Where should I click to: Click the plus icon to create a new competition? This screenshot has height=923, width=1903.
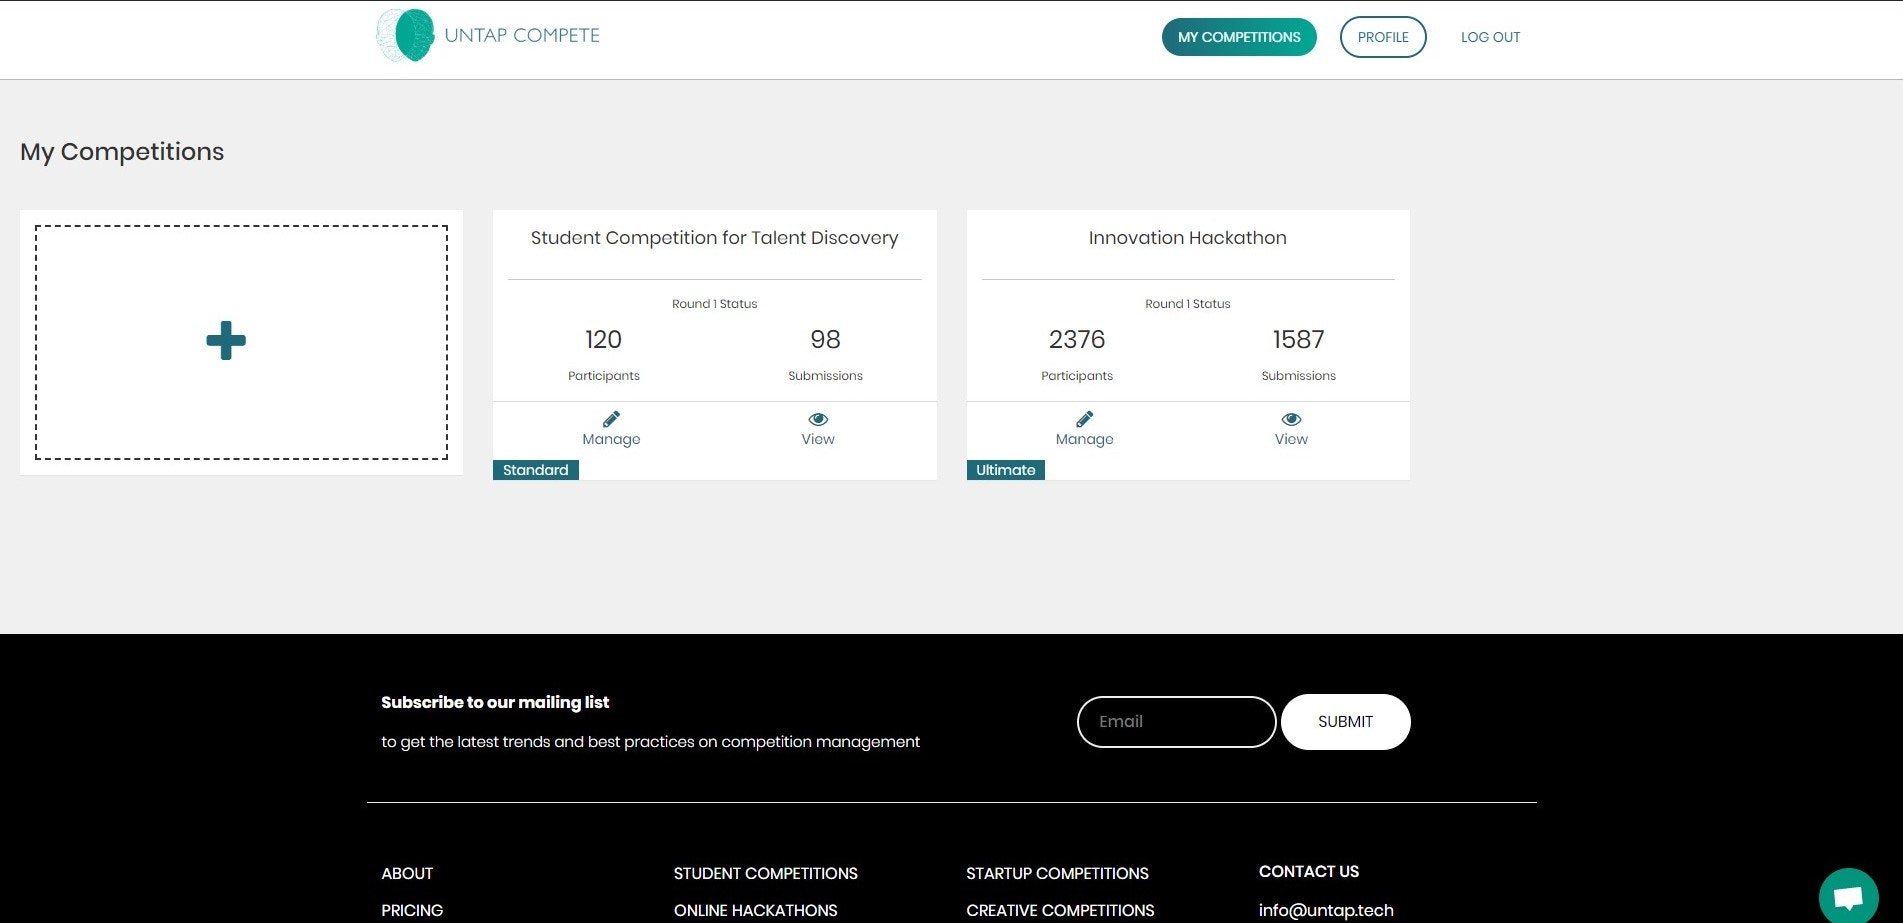coord(226,340)
